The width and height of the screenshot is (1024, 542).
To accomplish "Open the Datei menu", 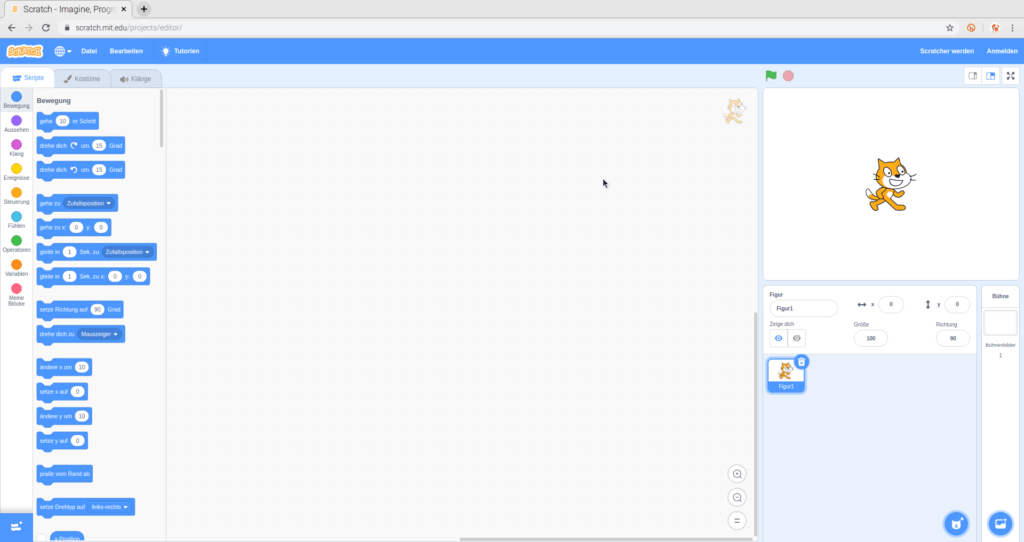I will point(89,51).
